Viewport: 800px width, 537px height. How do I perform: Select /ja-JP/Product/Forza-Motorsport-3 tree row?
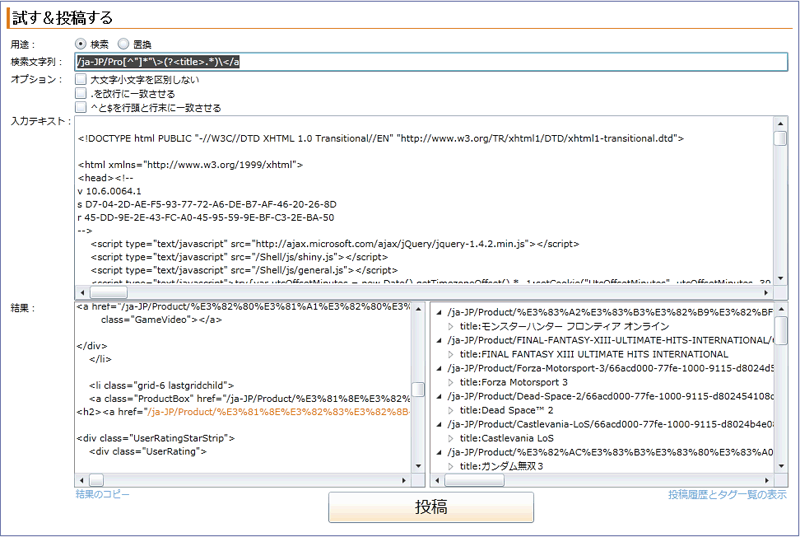point(610,368)
